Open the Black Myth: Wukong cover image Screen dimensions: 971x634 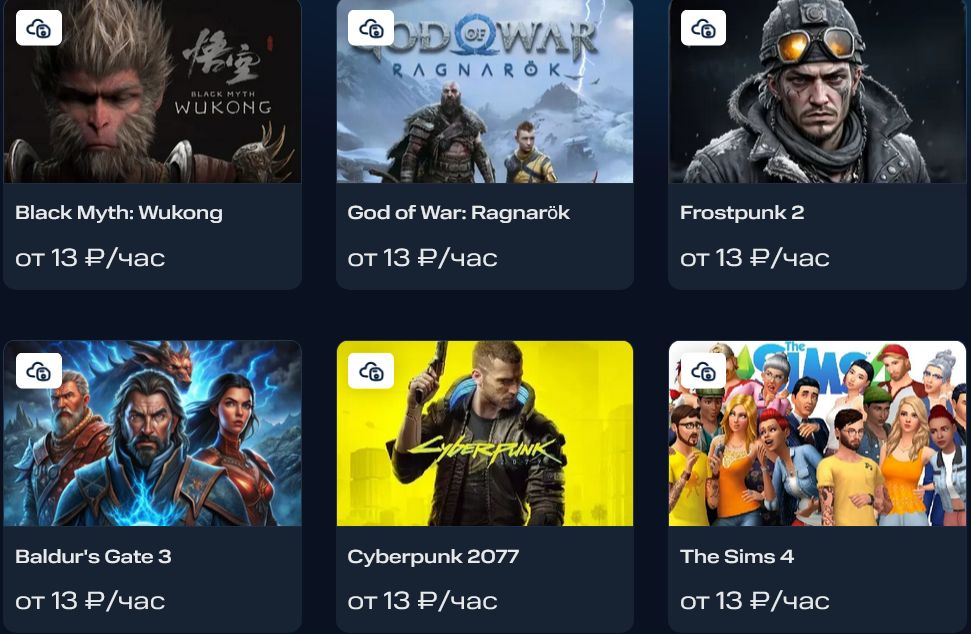[152, 91]
